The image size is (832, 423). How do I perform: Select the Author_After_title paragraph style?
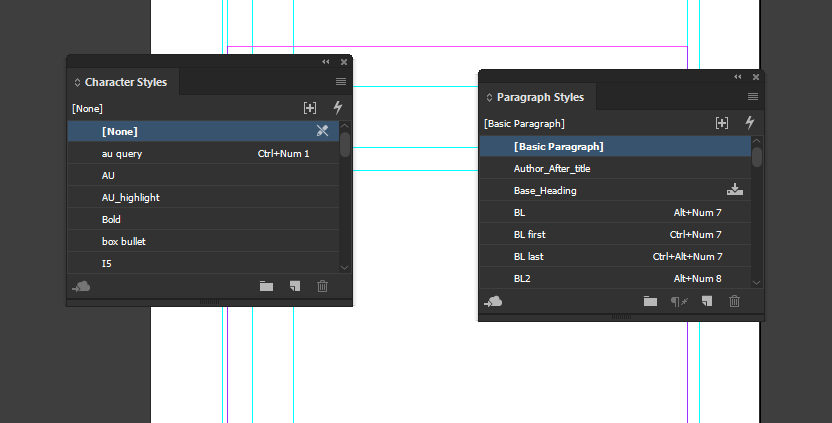click(x=552, y=169)
